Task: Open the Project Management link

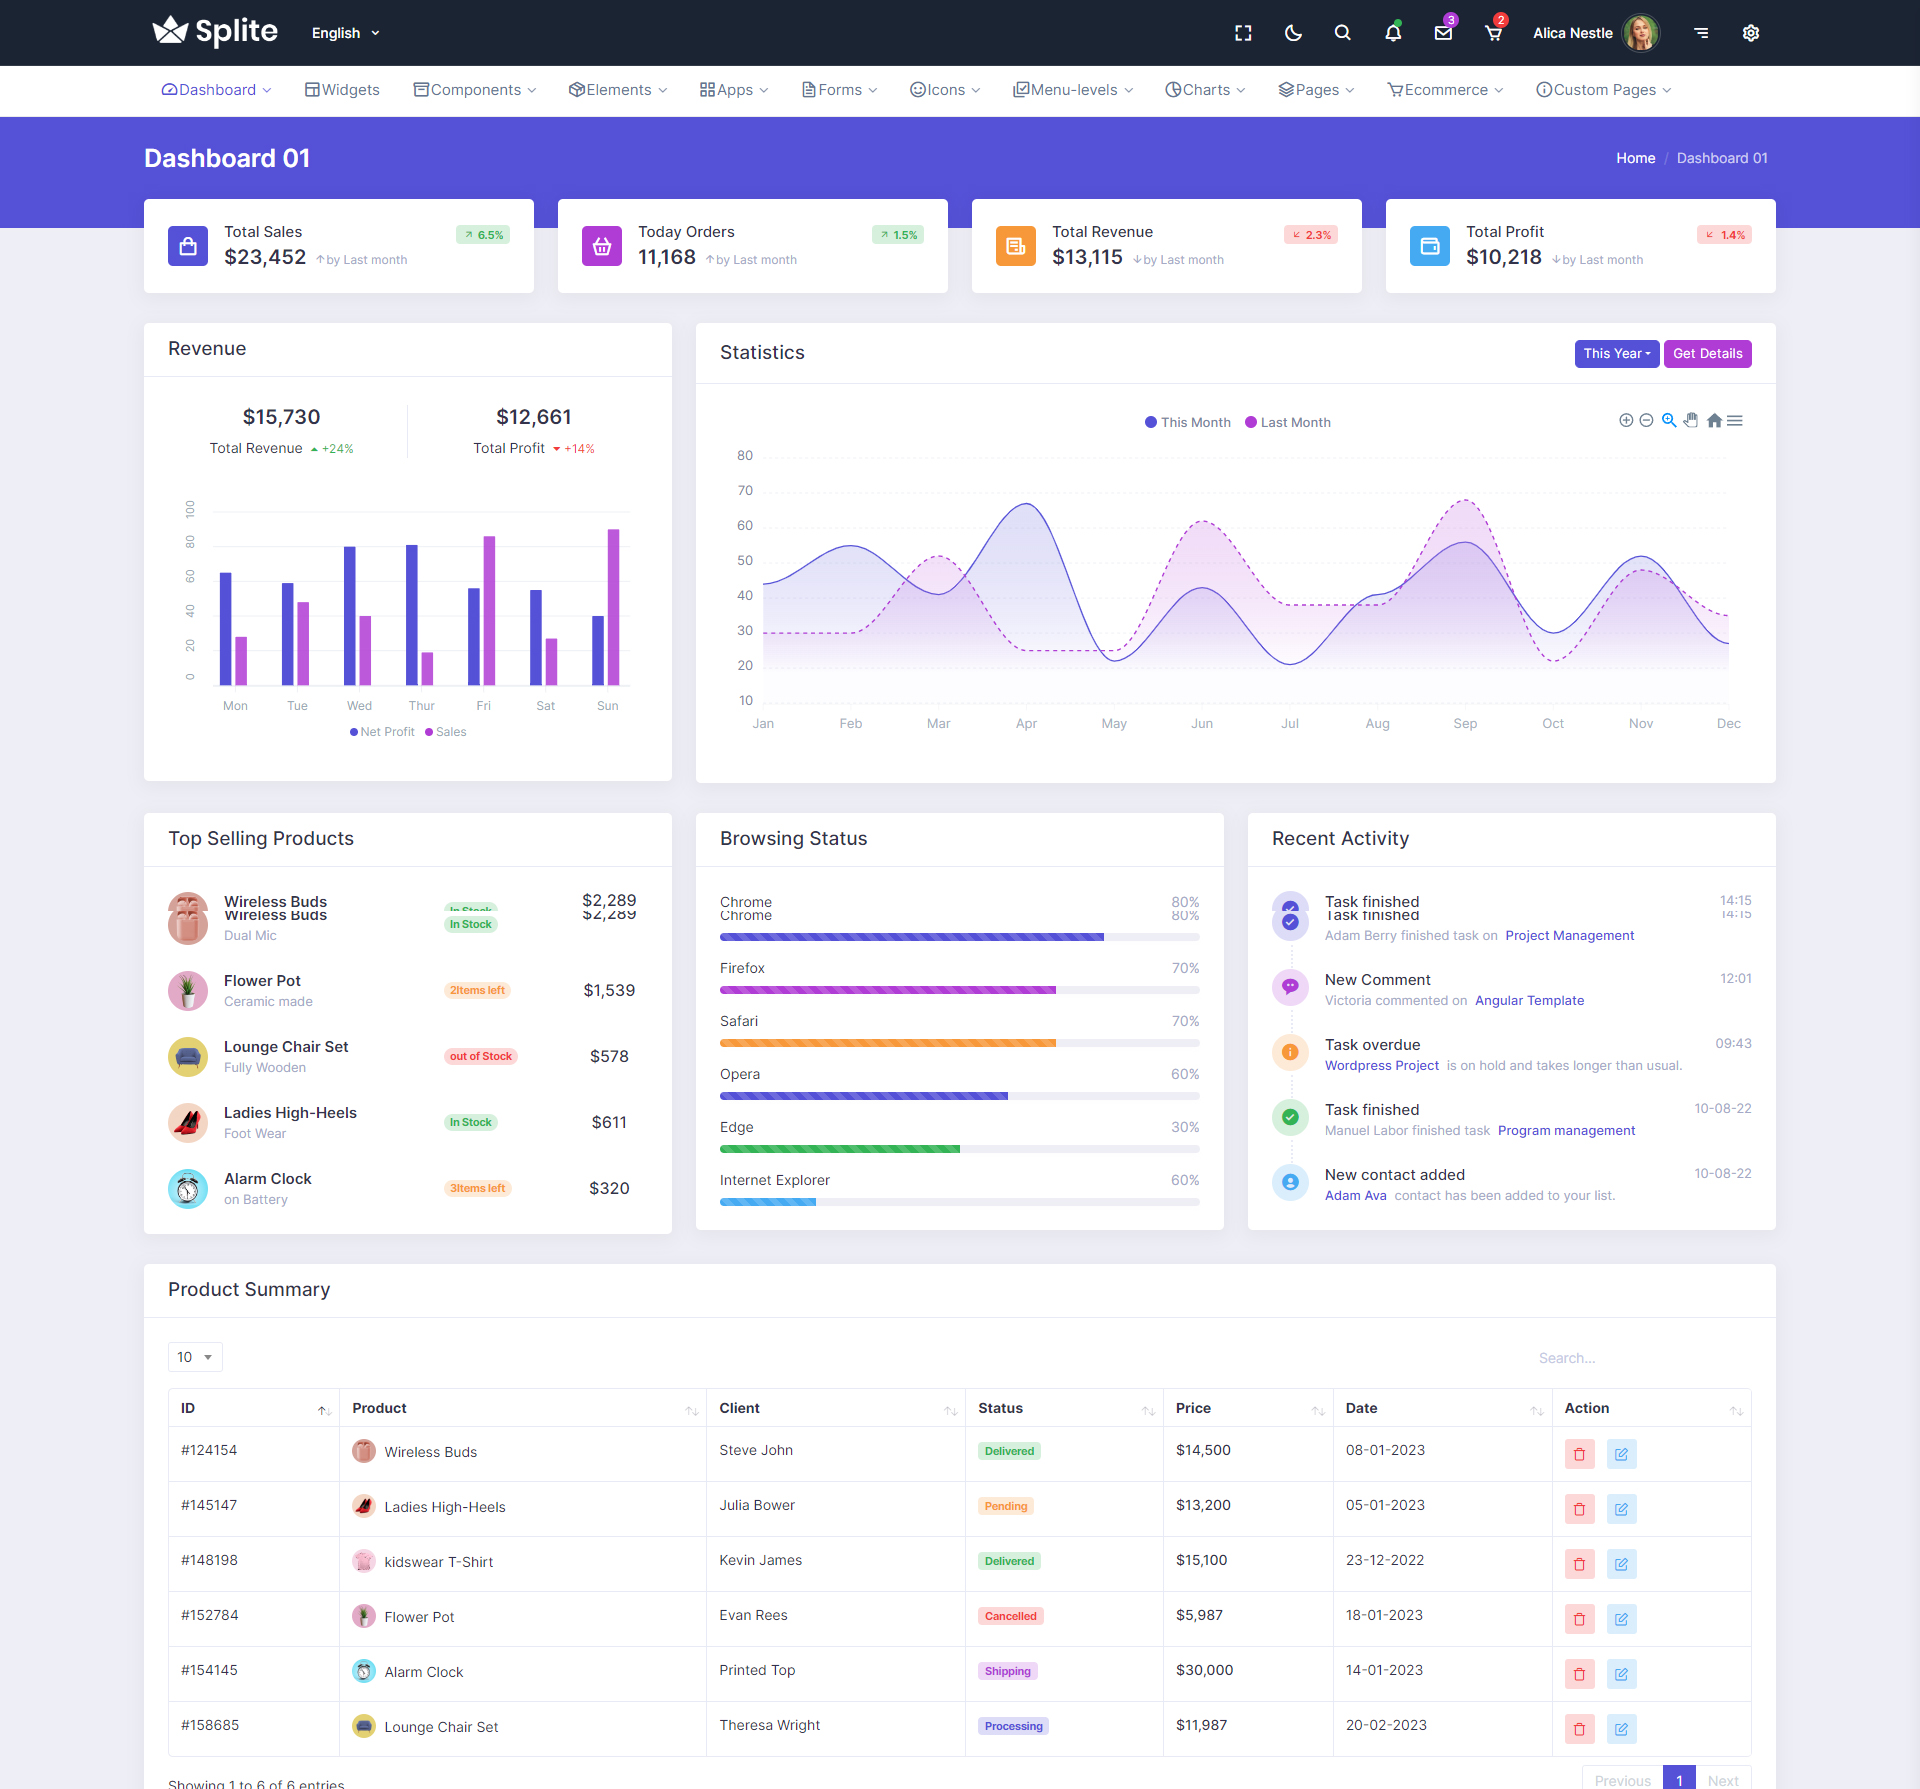Action: [x=1569, y=936]
